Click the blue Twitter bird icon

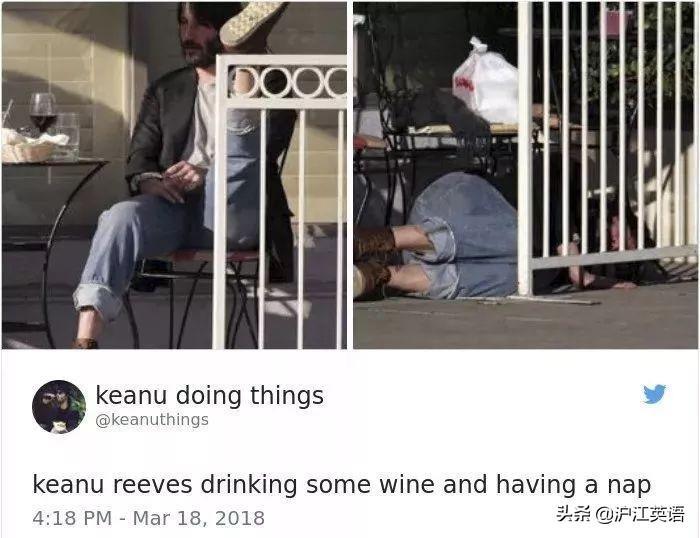click(654, 394)
